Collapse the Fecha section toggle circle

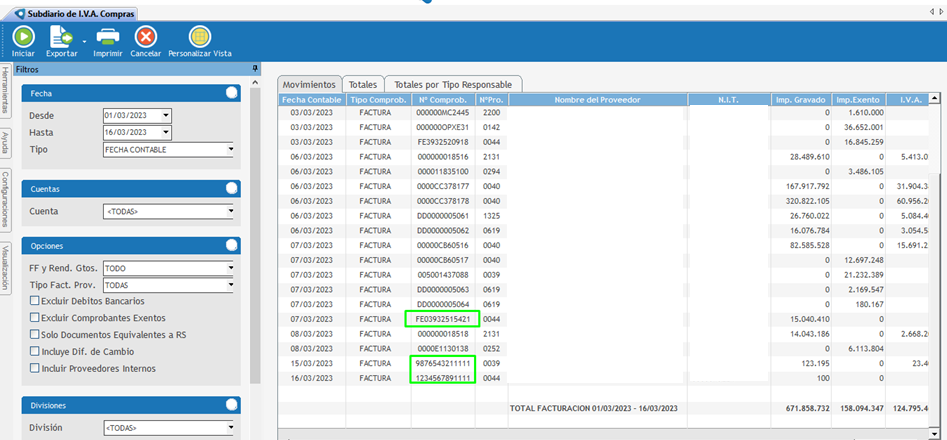pos(231,93)
